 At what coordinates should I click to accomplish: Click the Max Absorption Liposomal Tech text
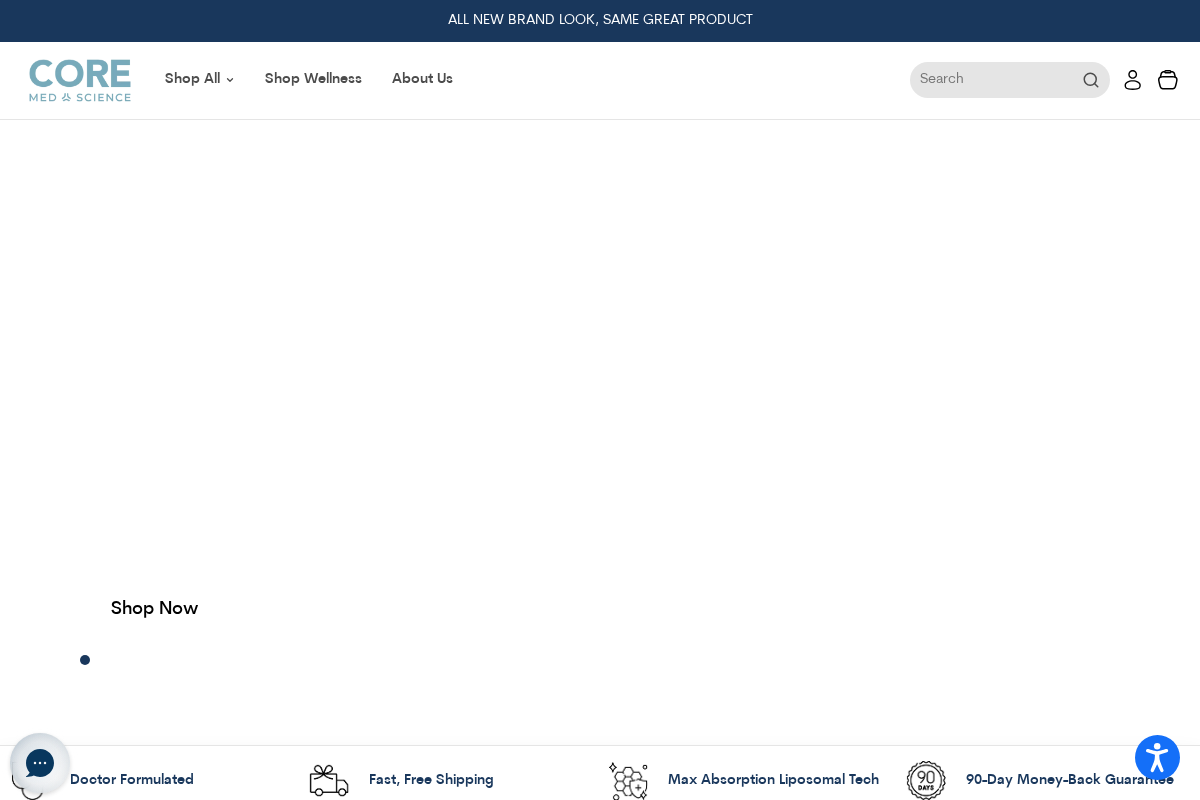tap(773, 781)
